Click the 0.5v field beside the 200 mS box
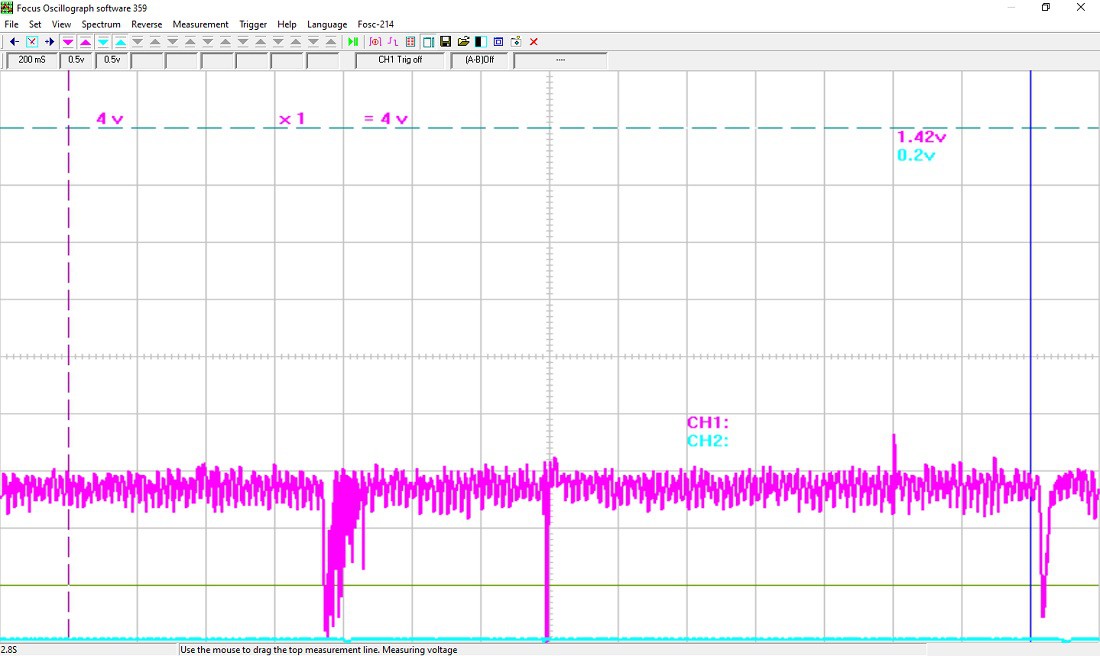 pos(76,60)
